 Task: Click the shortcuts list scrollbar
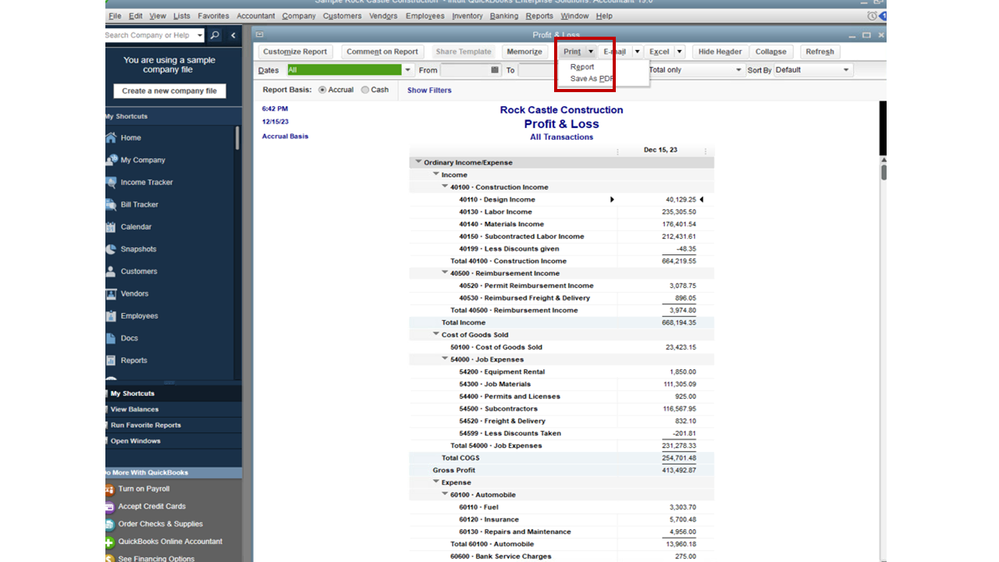coord(237,138)
